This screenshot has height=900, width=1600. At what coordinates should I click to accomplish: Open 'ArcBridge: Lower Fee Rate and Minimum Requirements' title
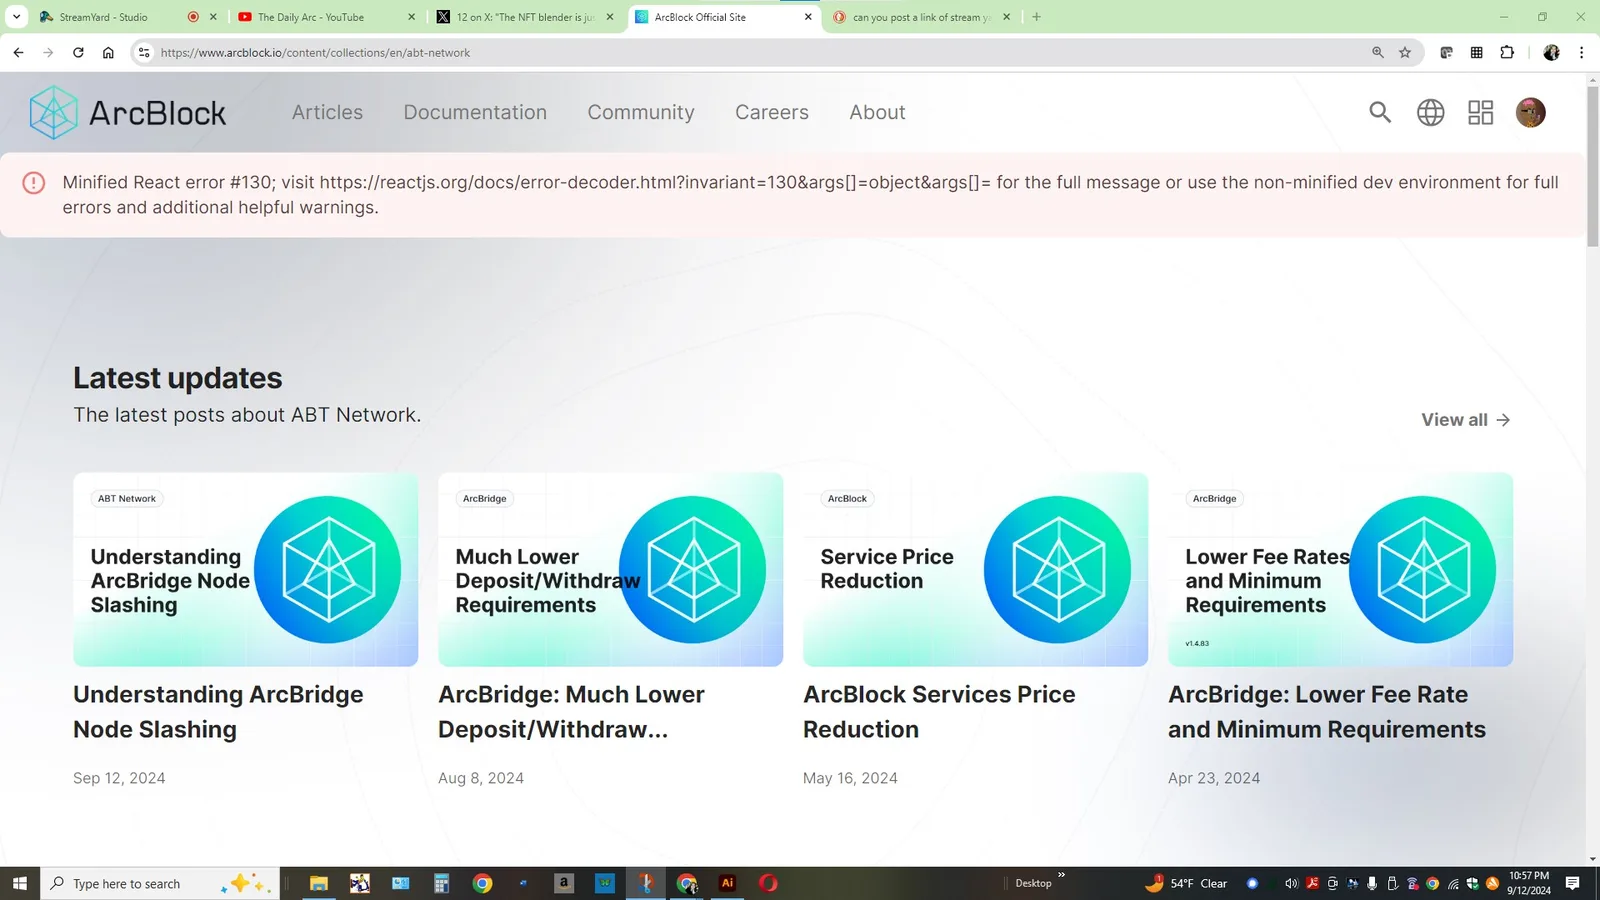[1327, 712]
